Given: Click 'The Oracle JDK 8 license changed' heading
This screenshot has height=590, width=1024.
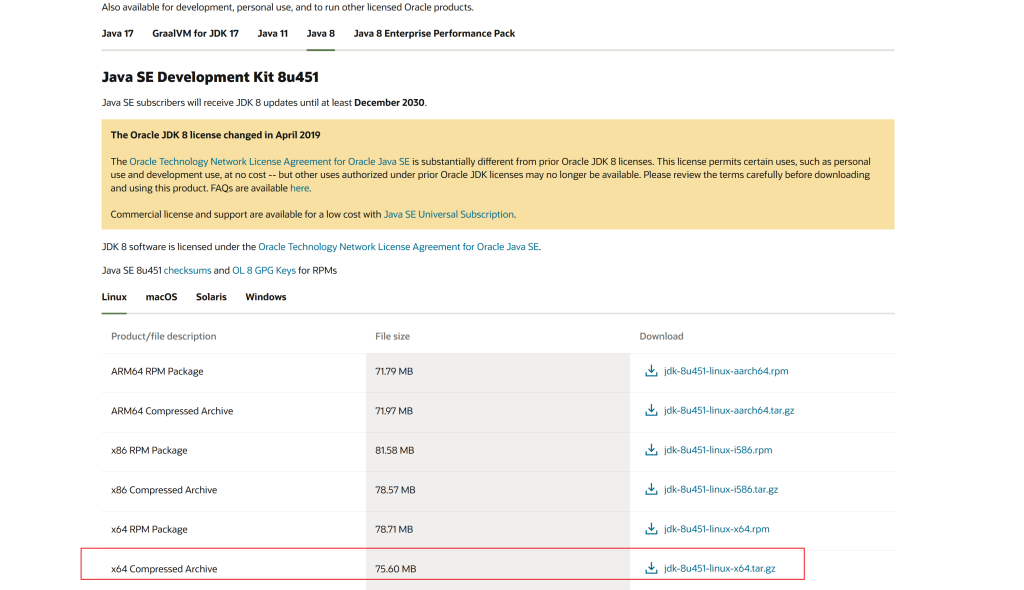Looking at the screenshot, I should click(216, 135).
